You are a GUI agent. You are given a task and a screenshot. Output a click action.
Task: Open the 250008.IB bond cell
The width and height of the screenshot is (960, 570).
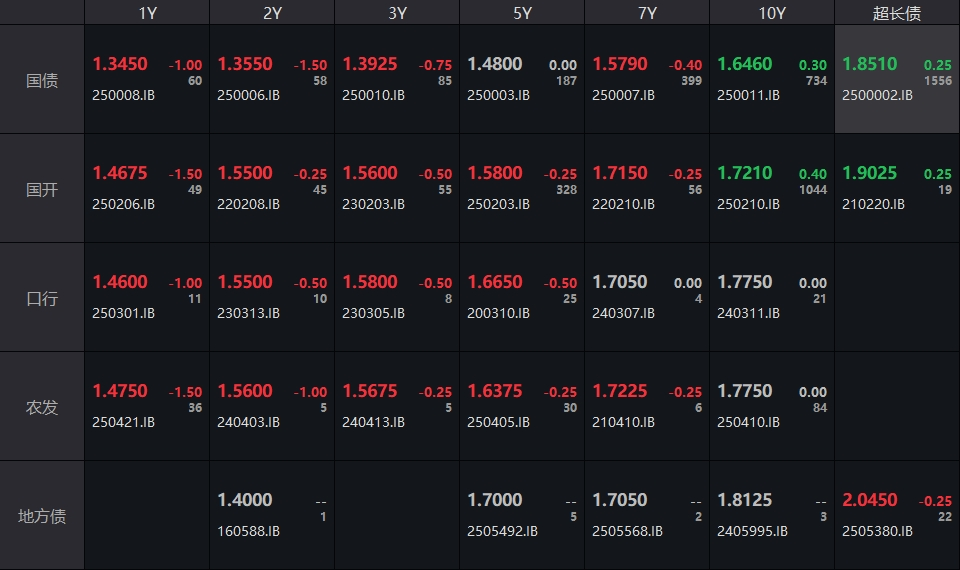pyautogui.click(x=147, y=80)
